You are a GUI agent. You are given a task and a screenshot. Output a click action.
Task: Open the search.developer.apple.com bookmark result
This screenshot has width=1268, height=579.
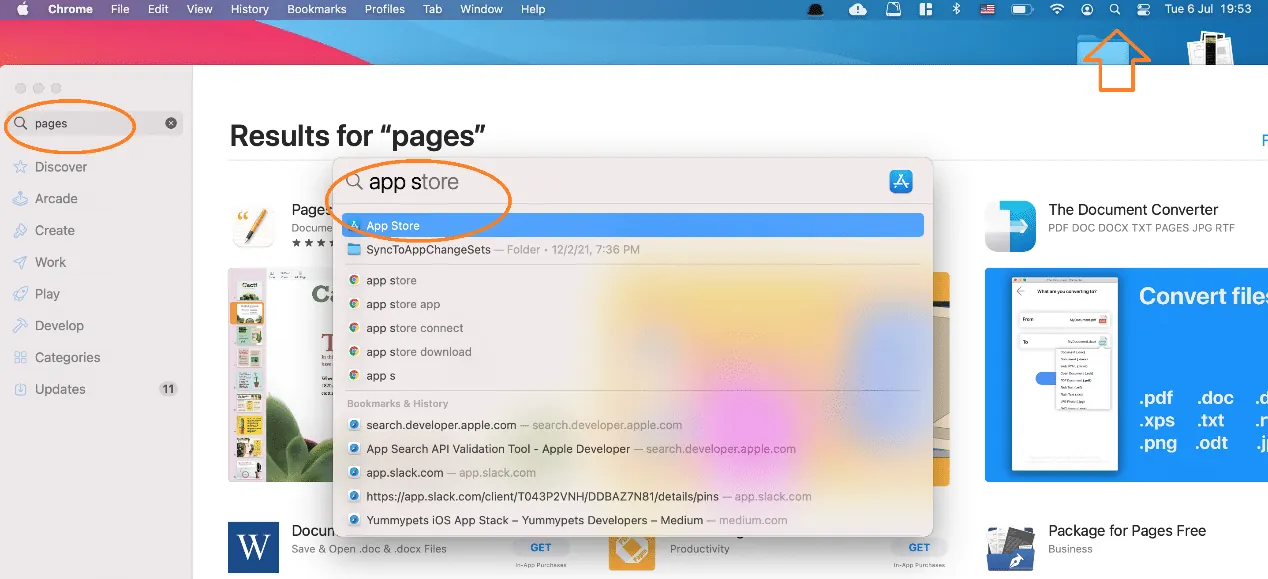pyautogui.click(x=633, y=425)
